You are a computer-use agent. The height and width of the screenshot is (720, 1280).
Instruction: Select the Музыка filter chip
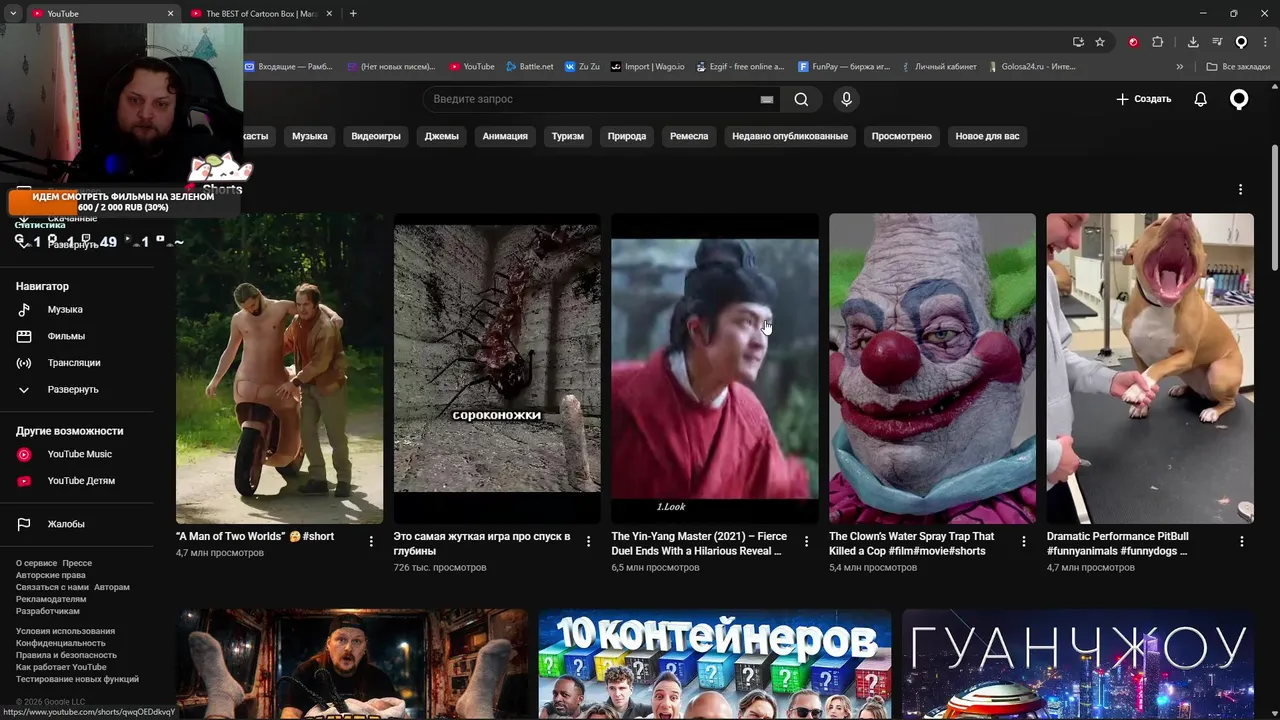(x=310, y=136)
